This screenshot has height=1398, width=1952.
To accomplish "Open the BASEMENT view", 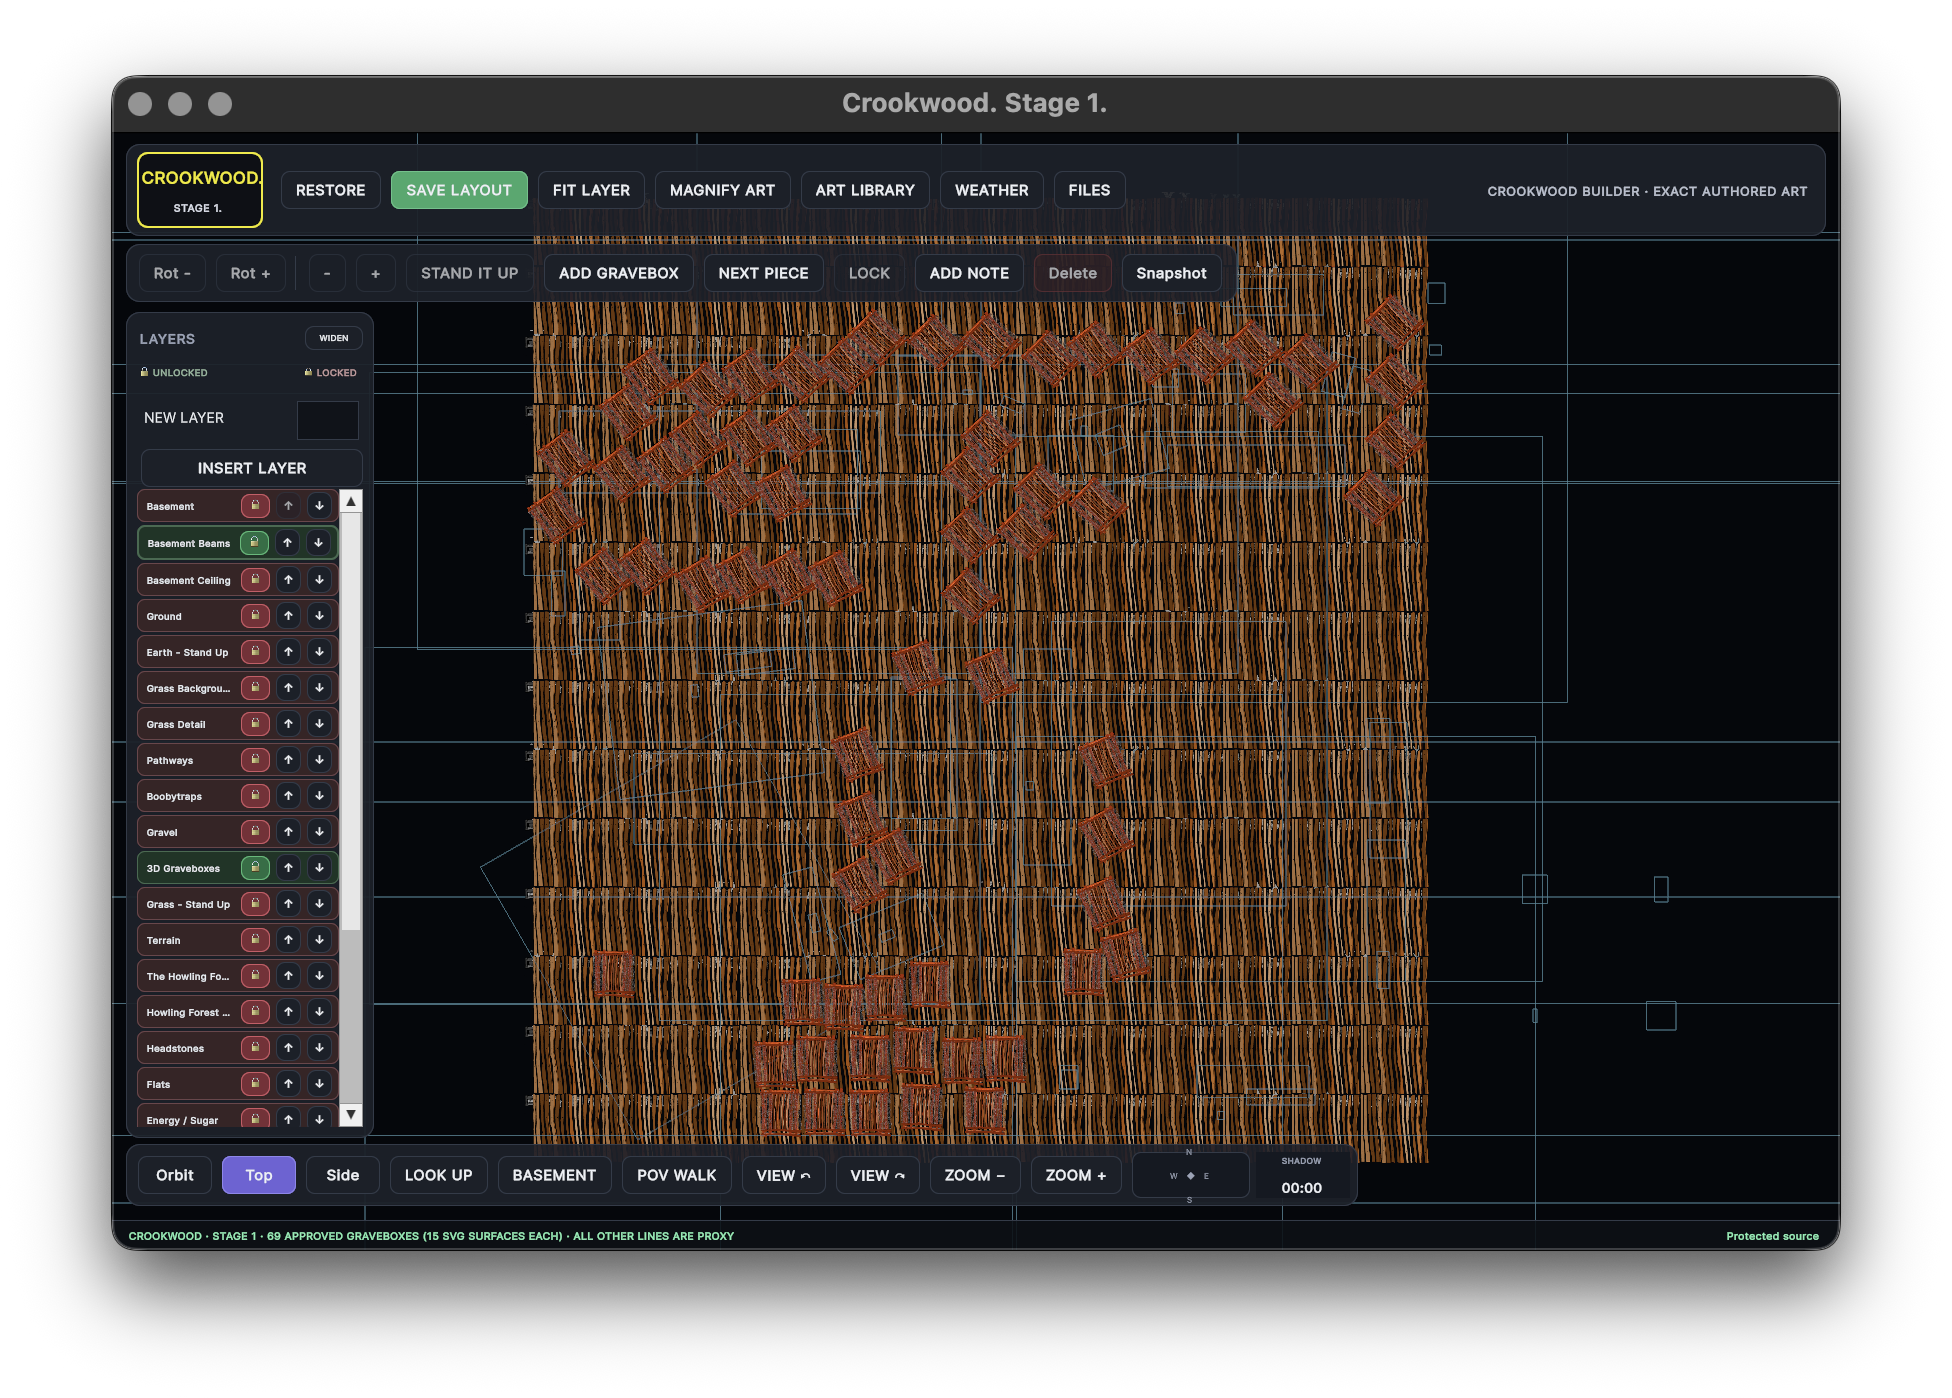I will tap(554, 1176).
